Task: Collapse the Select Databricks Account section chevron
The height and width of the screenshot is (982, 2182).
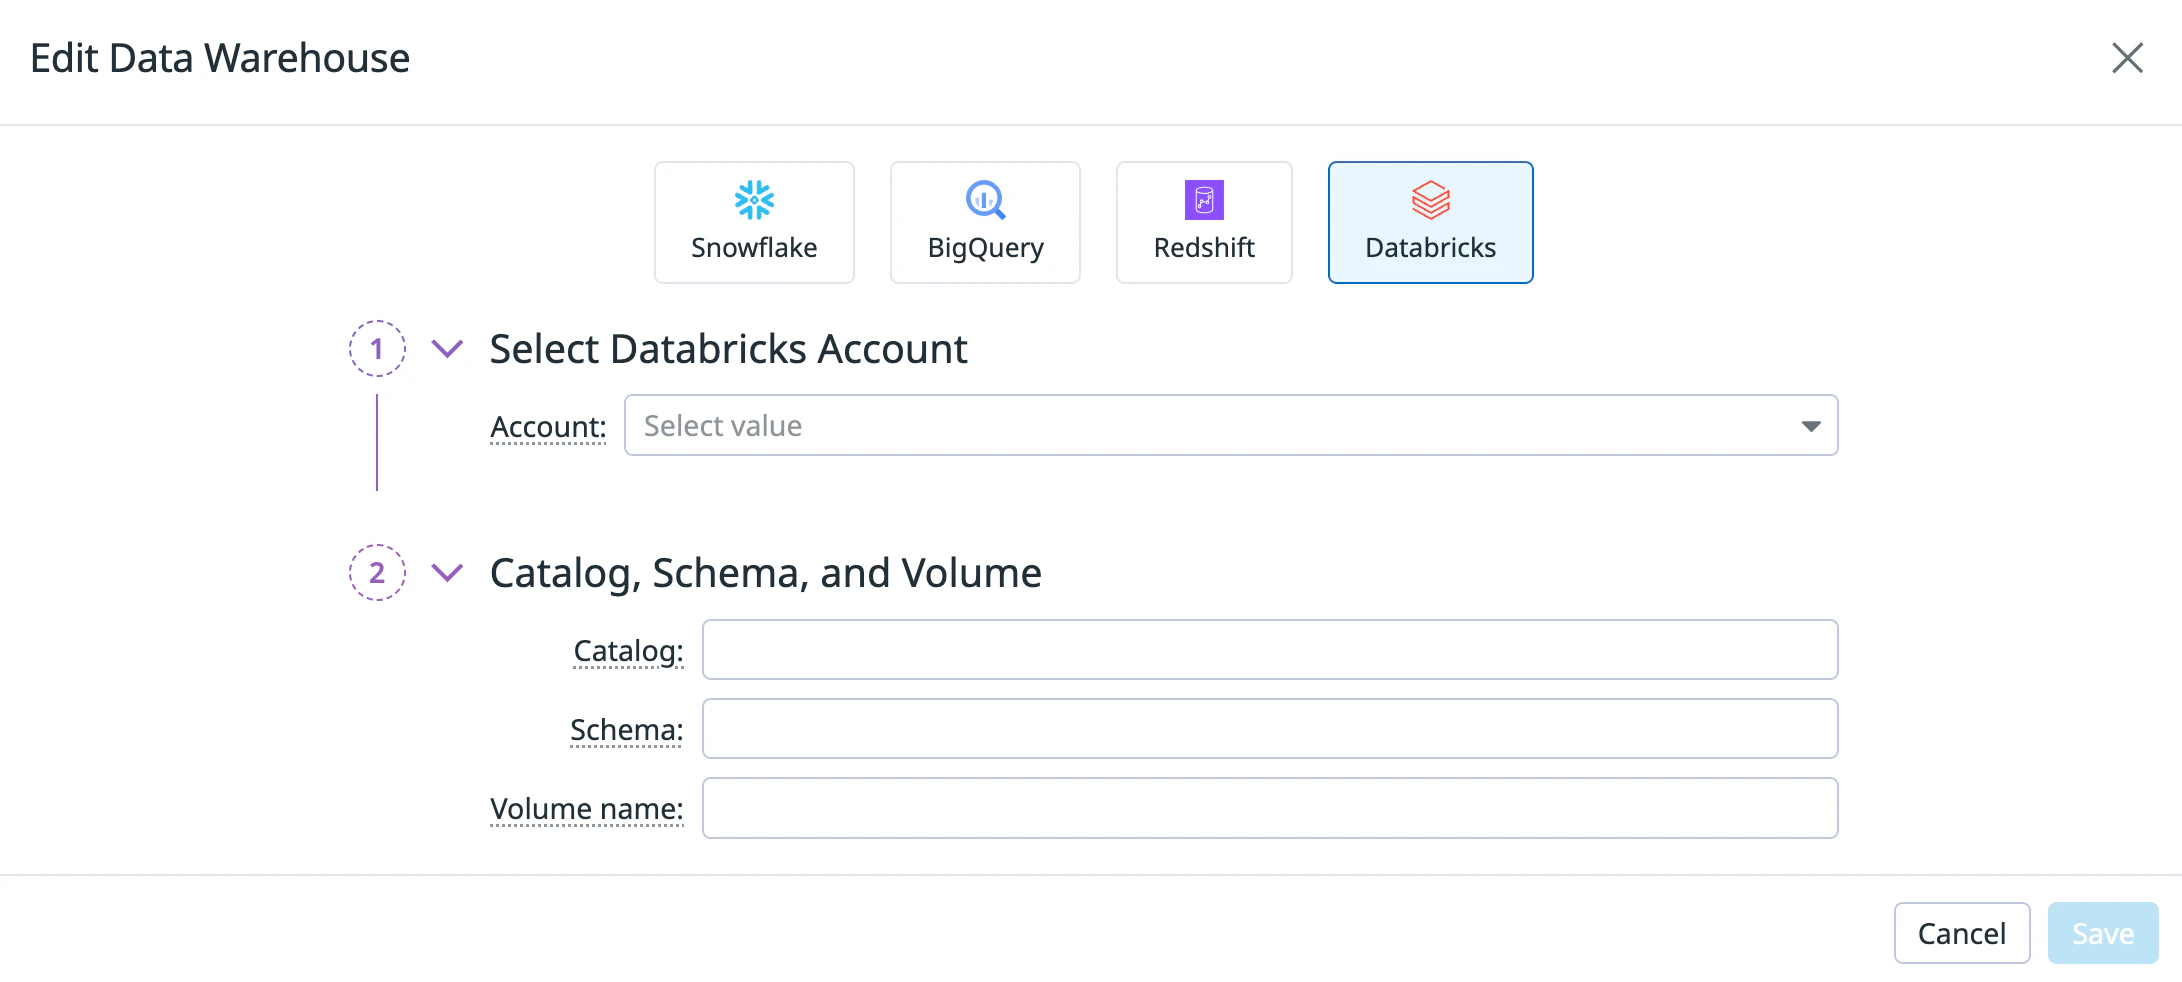Action: [x=447, y=349]
